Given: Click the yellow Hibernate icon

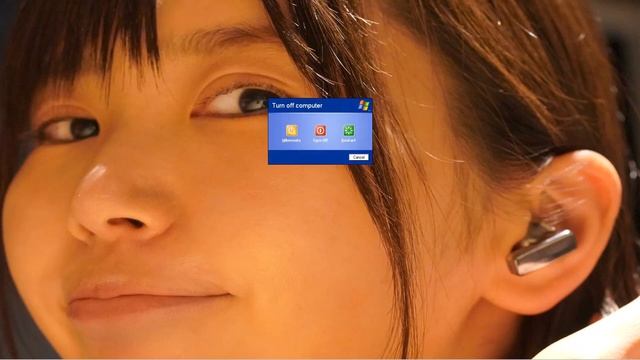Looking at the screenshot, I should [291, 130].
